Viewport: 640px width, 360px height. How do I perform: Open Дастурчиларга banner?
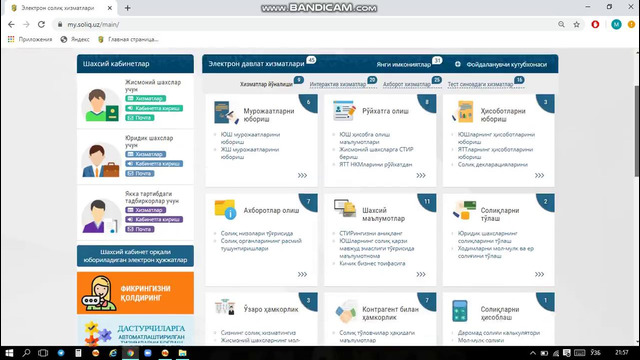click(x=135, y=331)
